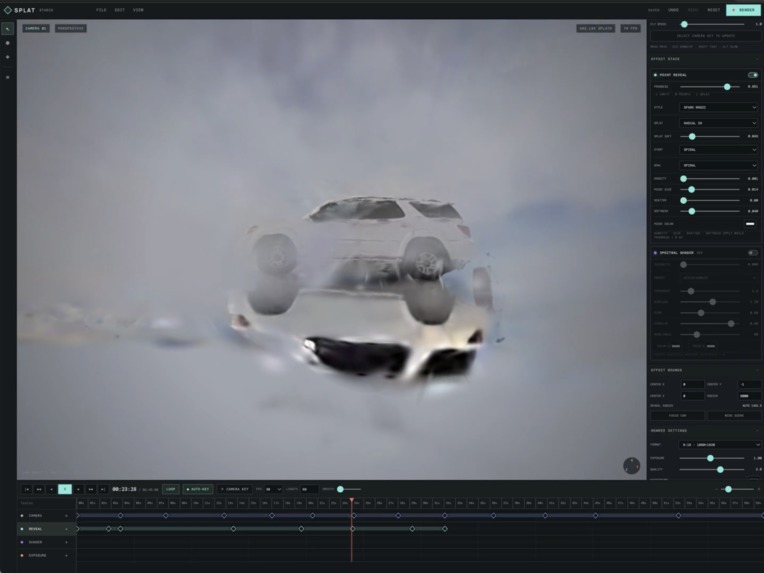Click the Center X input field

(x=692, y=384)
